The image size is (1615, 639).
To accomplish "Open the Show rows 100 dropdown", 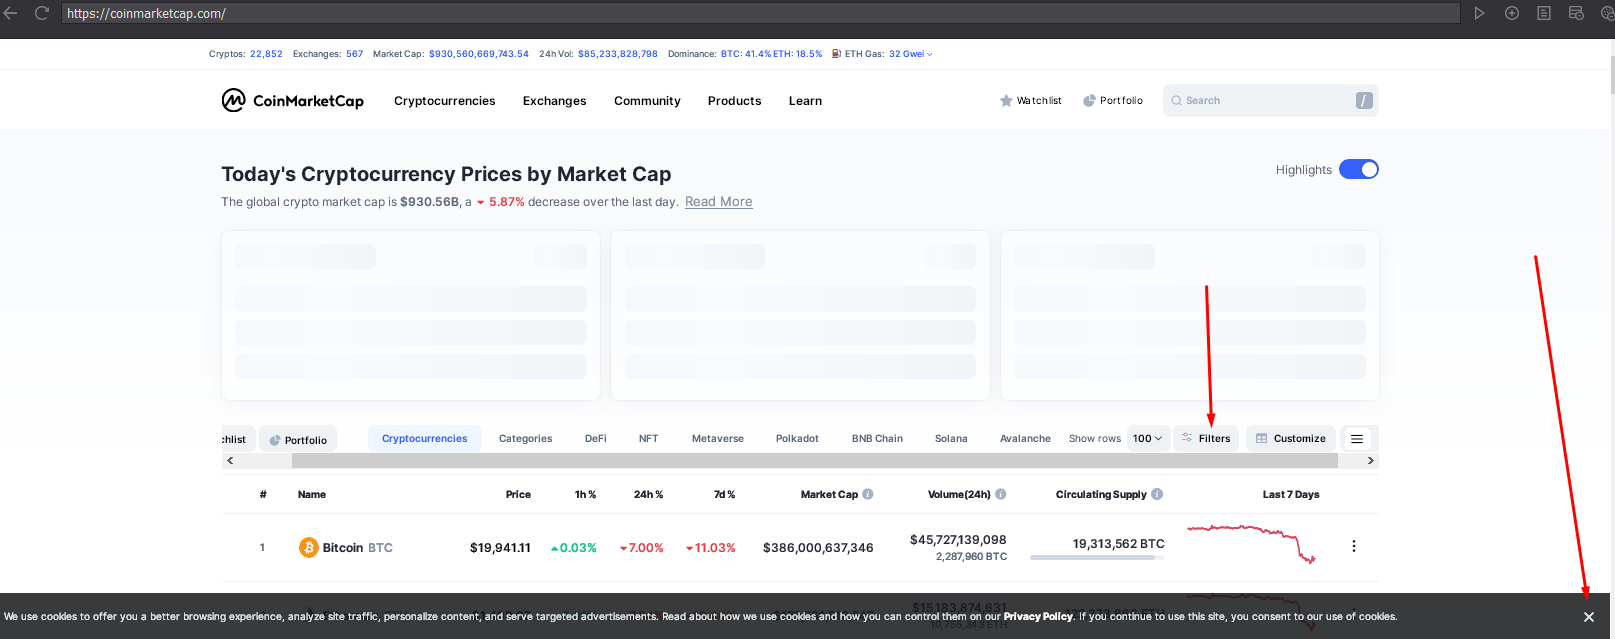I will click(x=1147, y=438).
